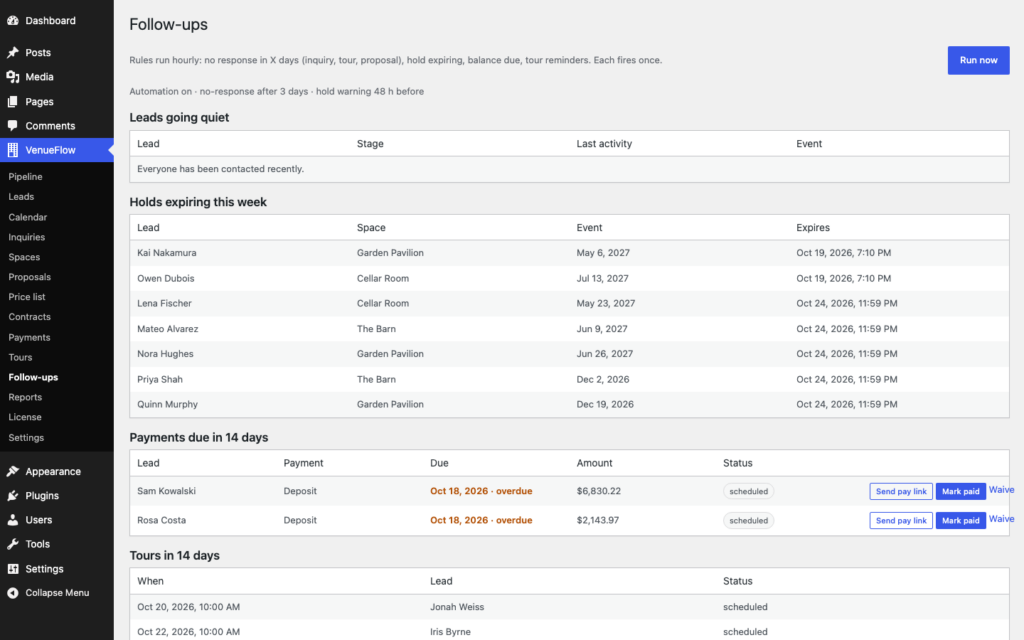
Task: Open the Price list page
Action: pyautogui.click(x=27, y=296)
